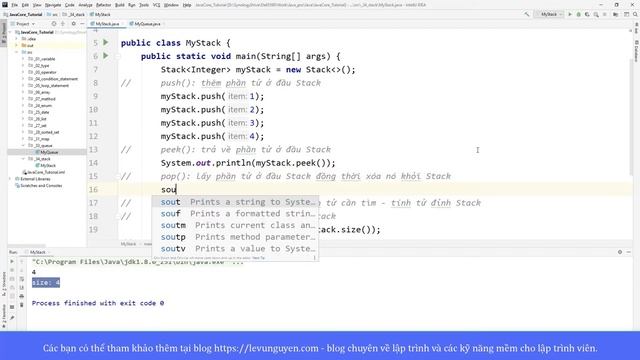Expand External Libraries node

(11, 179)
